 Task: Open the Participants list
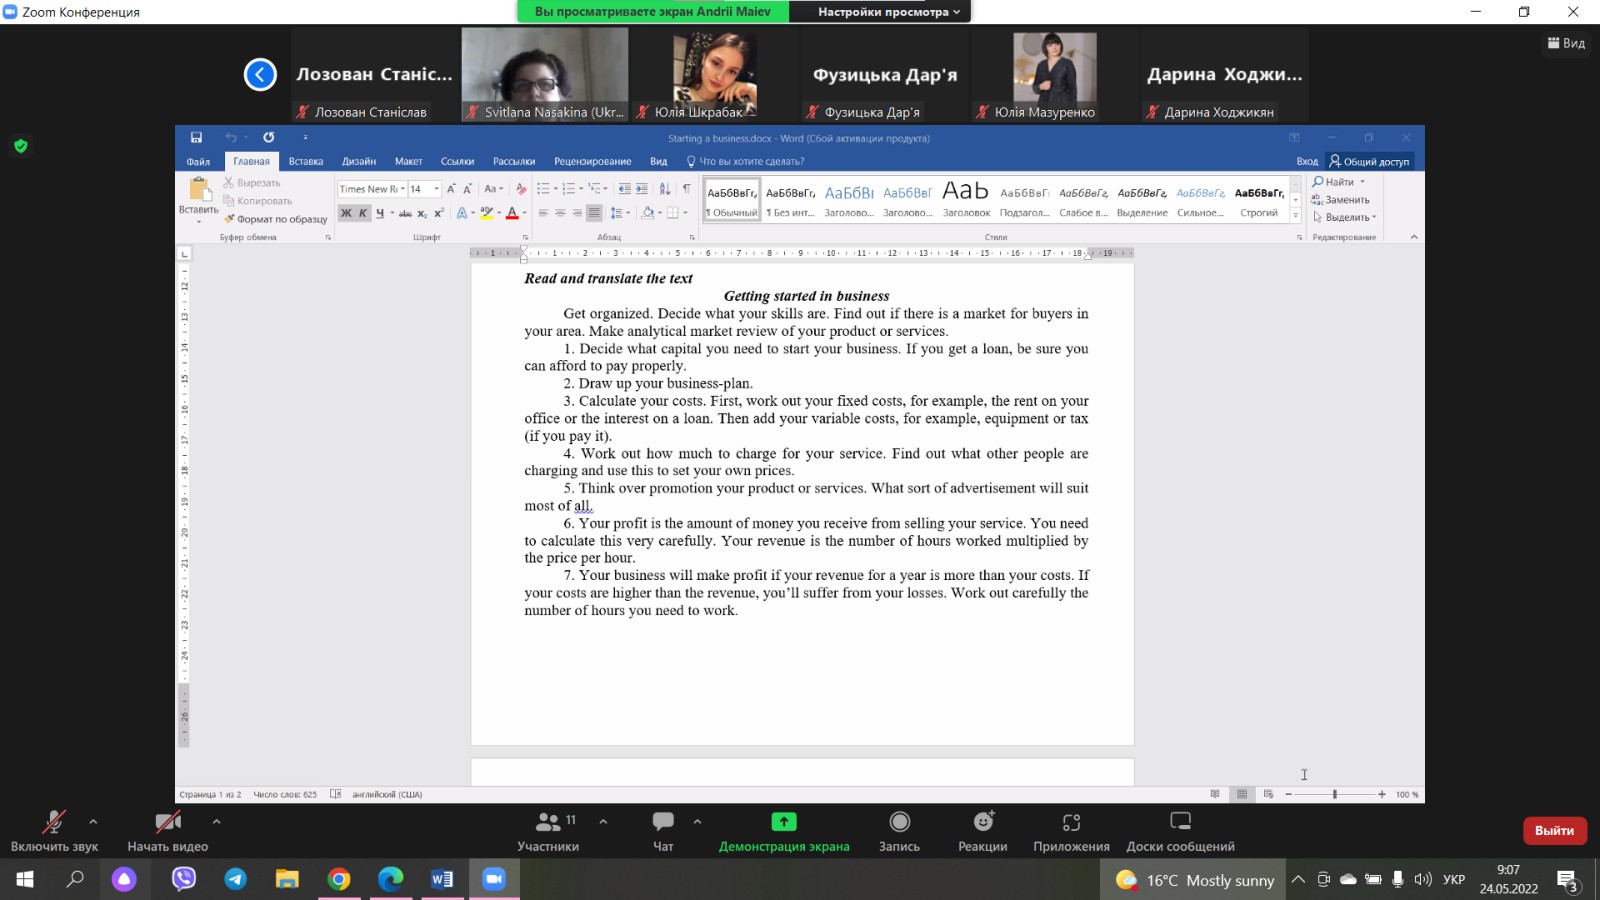tap(548, 831)
